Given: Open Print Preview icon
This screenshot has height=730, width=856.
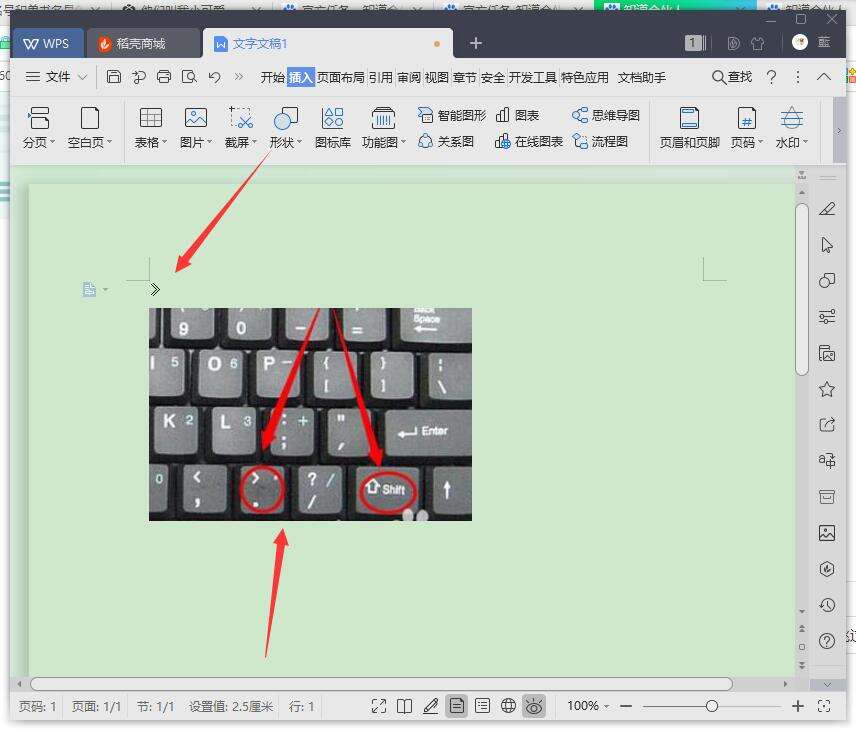Looking at the screenshot, I should (x=189, y=76).
